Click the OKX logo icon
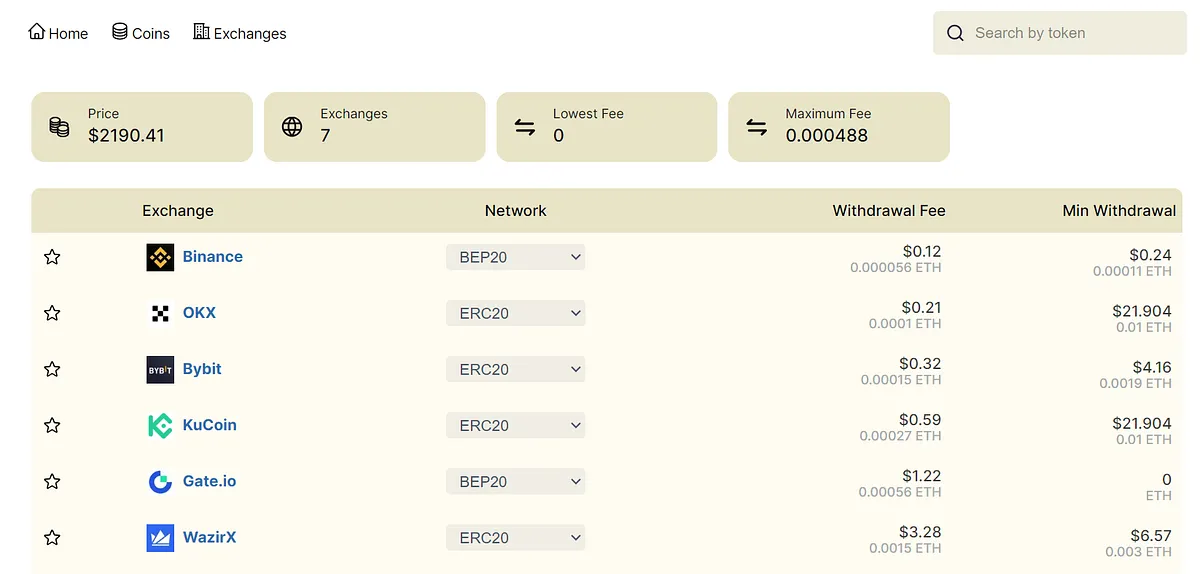Screen dimensions: 1200x574 pos(160,313)
